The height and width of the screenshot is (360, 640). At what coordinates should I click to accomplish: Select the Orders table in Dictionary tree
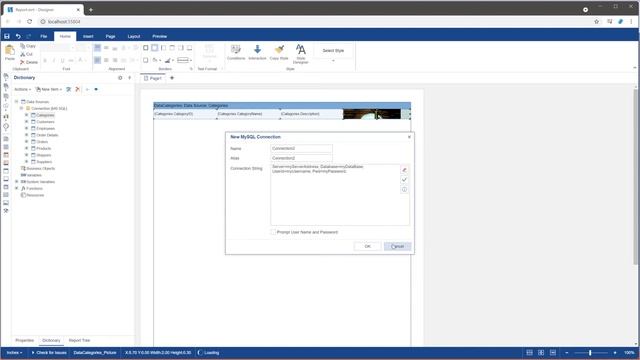[x=40, y=142]
